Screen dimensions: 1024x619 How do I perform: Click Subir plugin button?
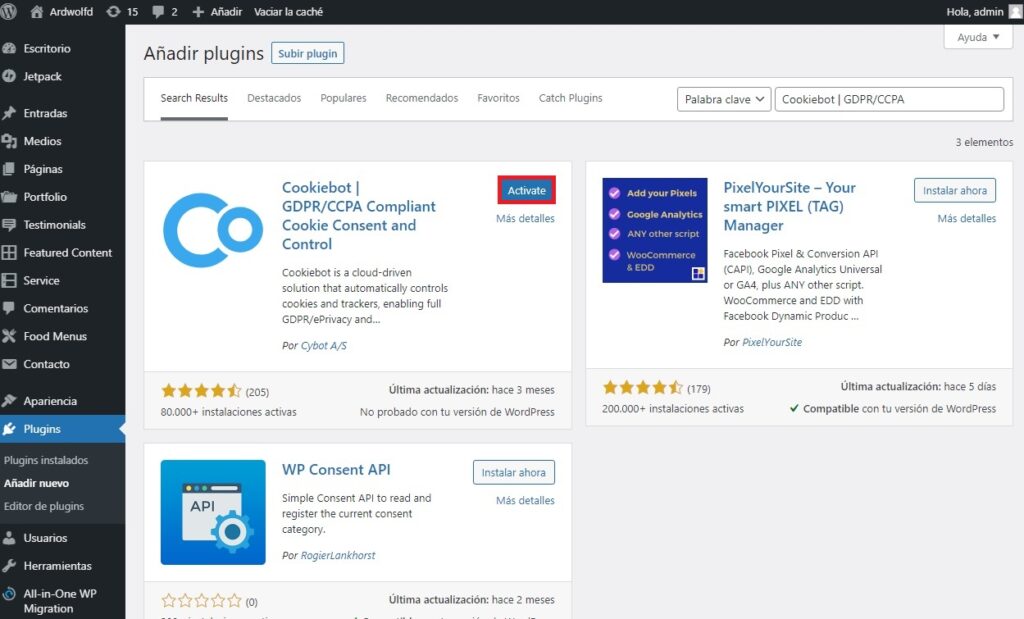[308, 54]
